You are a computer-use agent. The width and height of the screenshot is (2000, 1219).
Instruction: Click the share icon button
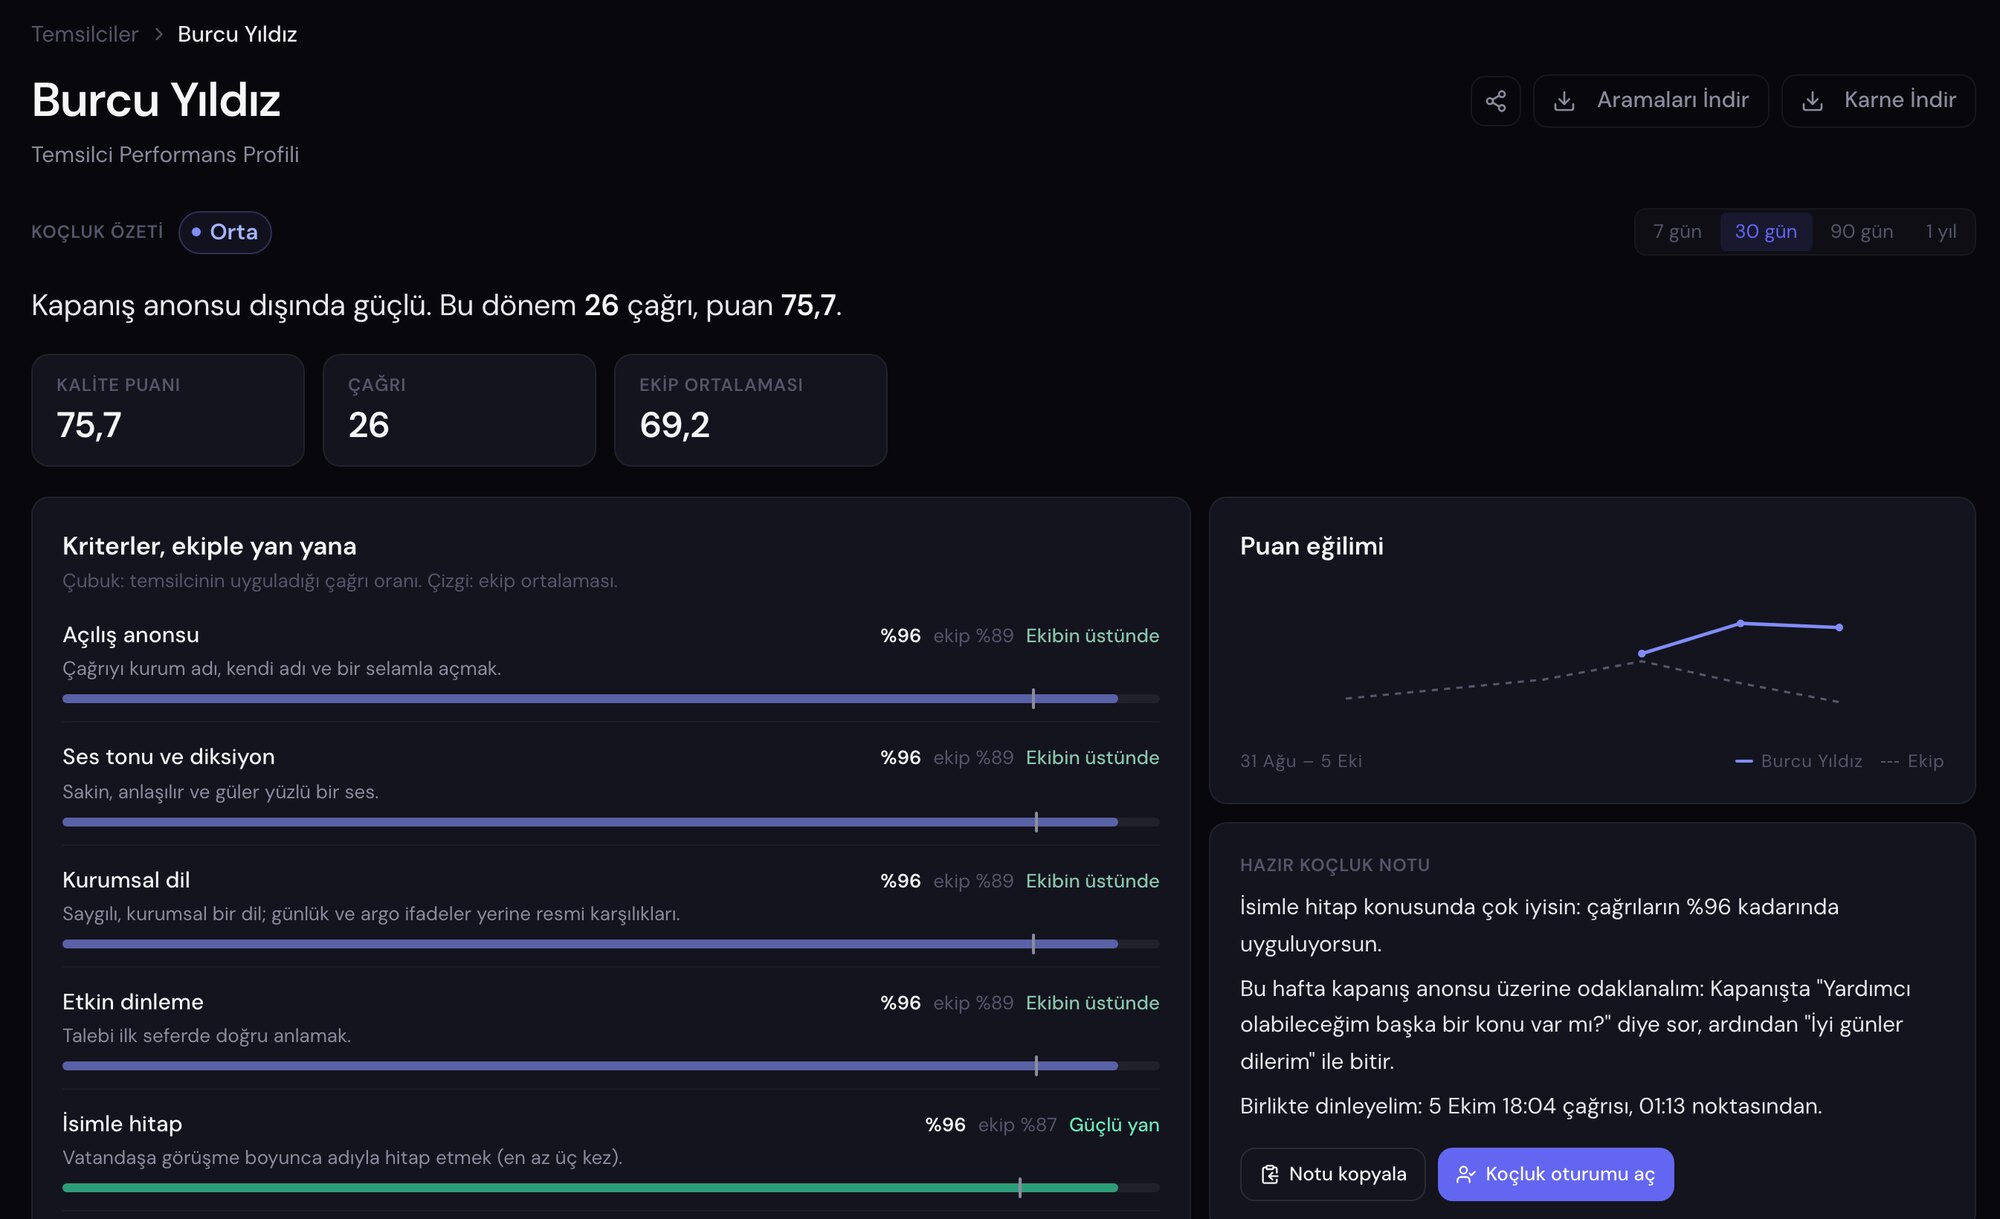(x=1495, y=101)
